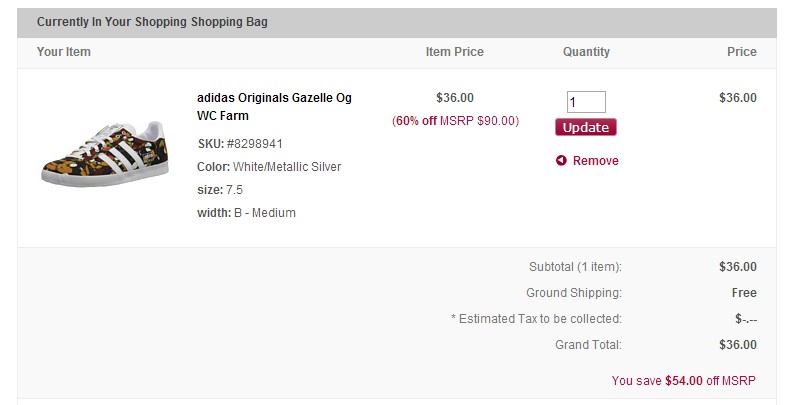The image size is (789, 405).
Task: Click the Color White/Metallic Silver detail
Action: pyautogui.click(x=269, y=167)
